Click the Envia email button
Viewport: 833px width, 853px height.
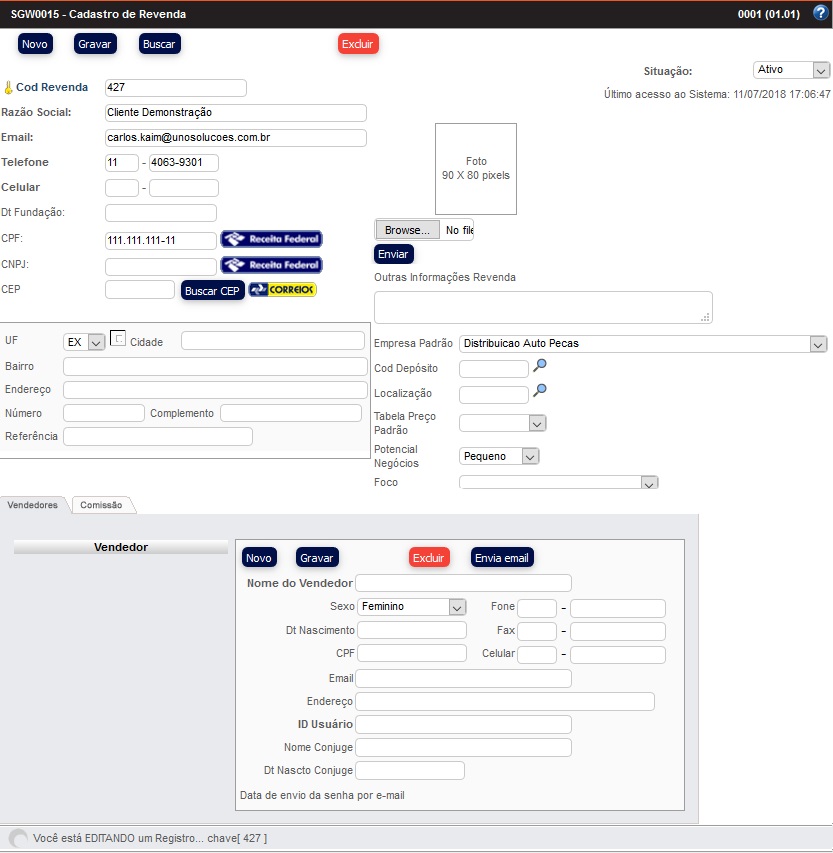(502, 558)
